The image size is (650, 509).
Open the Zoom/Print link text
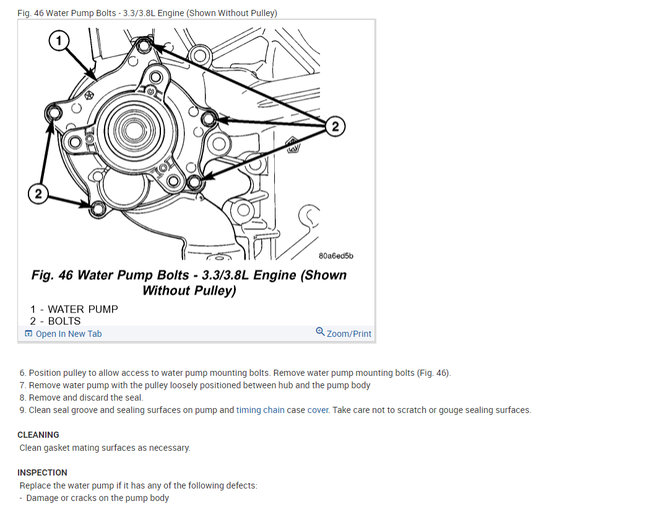click(349, 334)
